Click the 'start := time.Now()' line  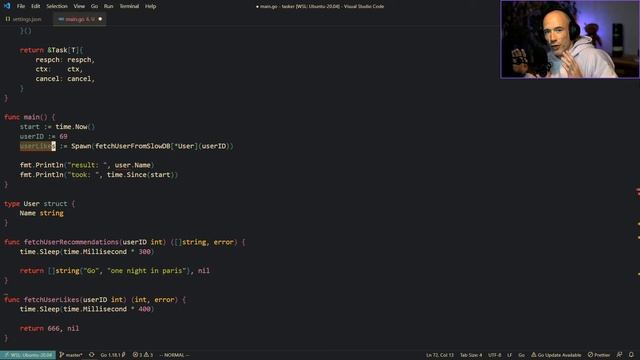point(57,127)
